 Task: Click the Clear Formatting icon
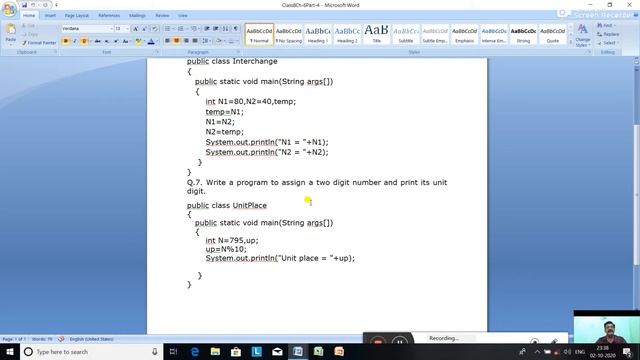155,29
